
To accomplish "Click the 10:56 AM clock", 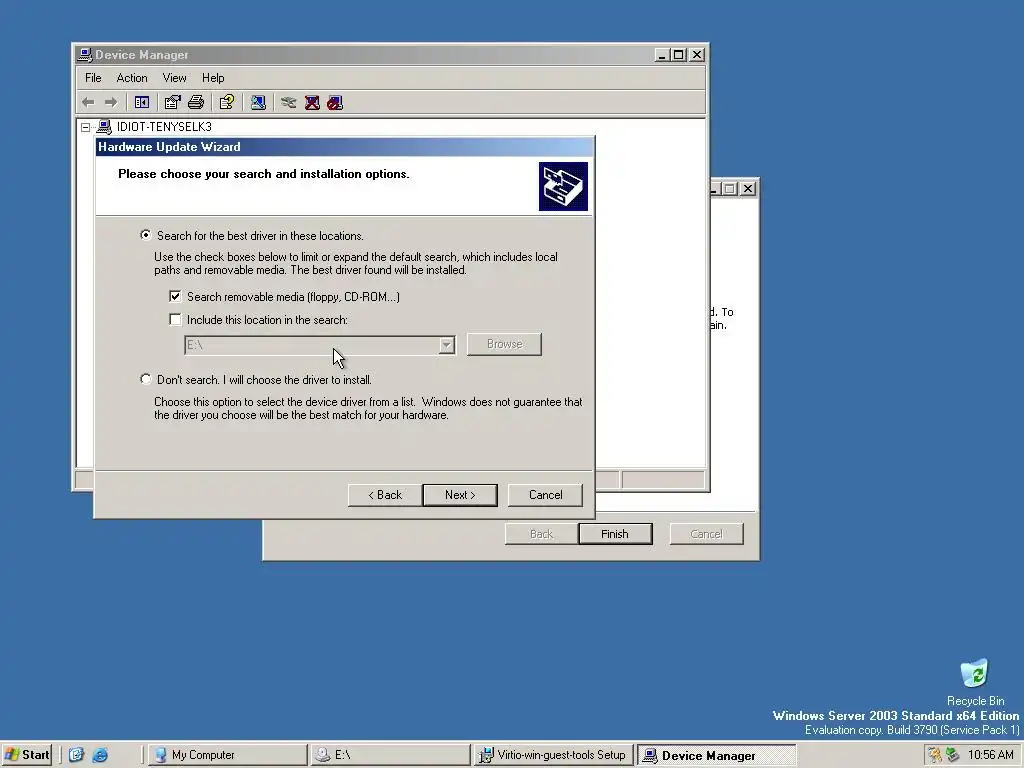I will pos(991,755).
